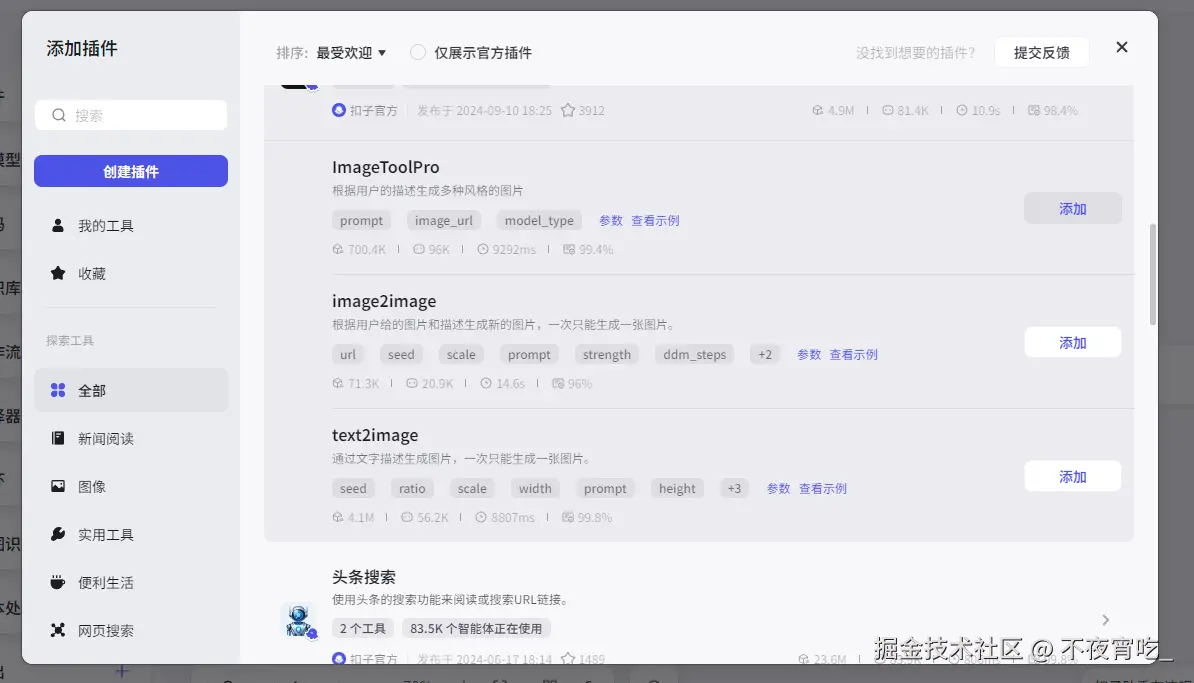The height and width of the screenshot is (683, 1194).
Task: Open text2image 查看示例 link
Action: 822,488
